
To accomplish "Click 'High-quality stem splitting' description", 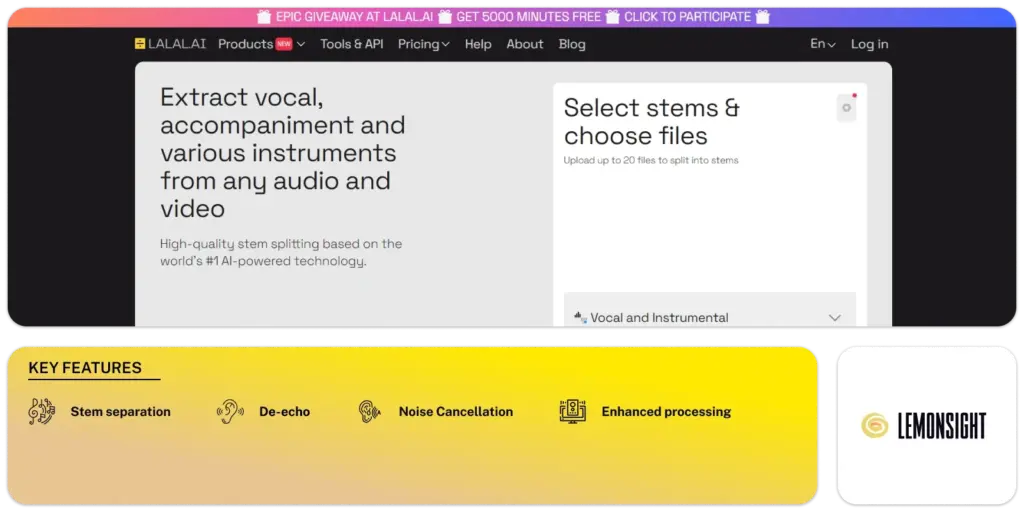I will point(281,253).
